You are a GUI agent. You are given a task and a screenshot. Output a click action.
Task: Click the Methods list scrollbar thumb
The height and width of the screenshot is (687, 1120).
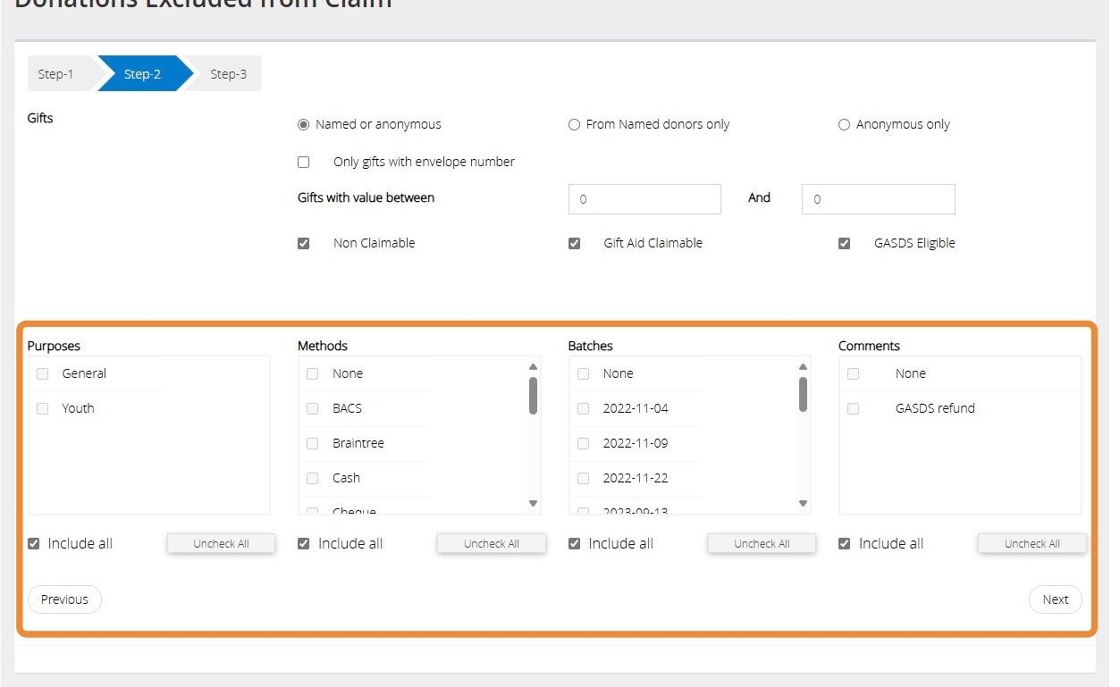pos(533,396)
